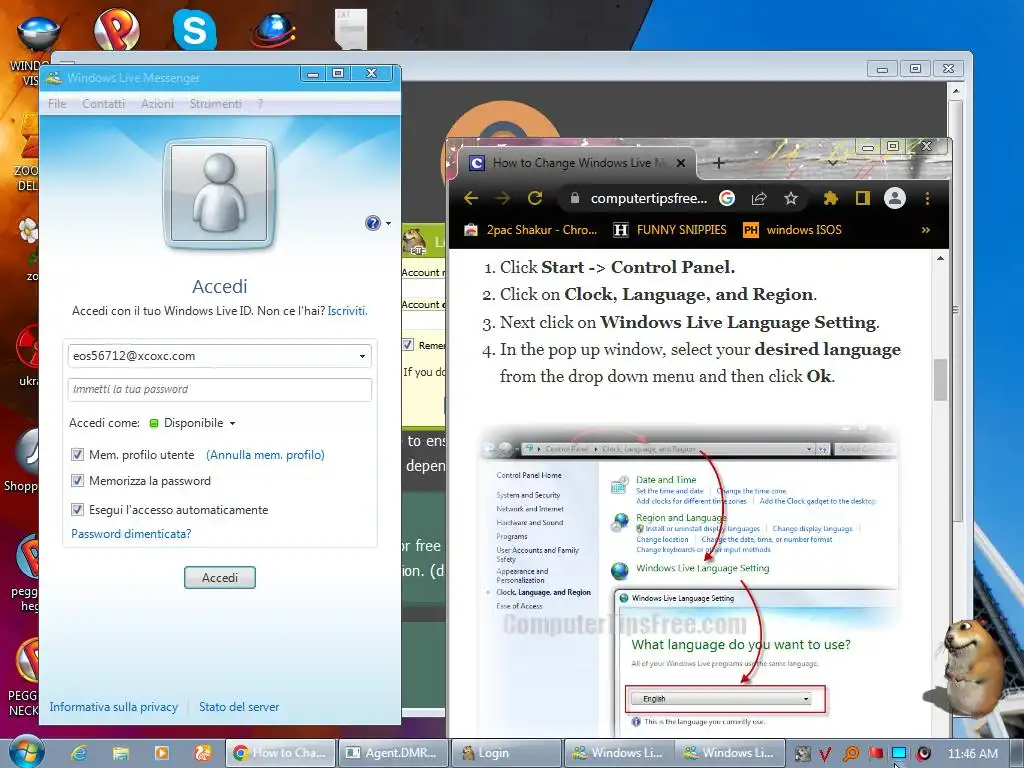Select the 'How to Change Windows Live' tab
The image size is (1024, 768).
pos(575,163)
